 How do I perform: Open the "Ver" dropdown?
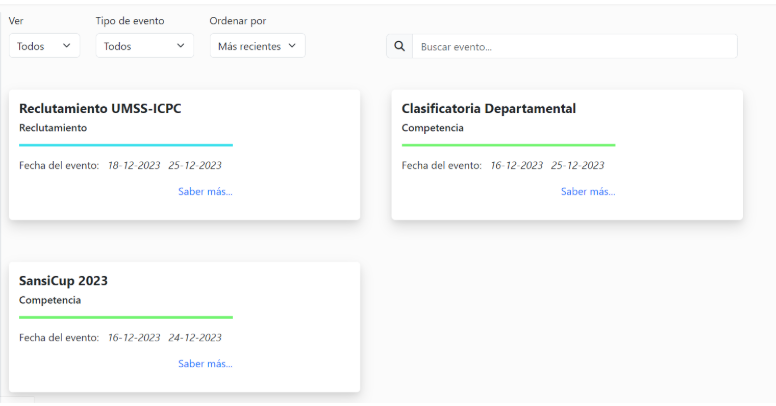[44, 46]
